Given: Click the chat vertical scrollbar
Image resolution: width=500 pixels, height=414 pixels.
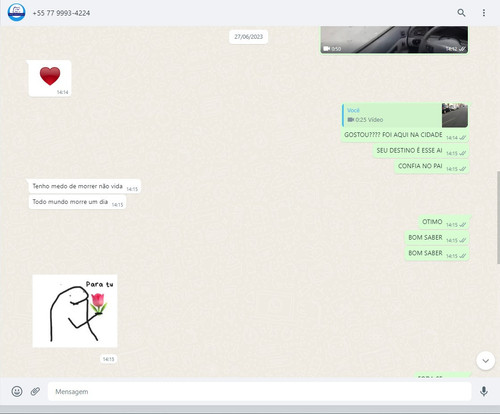Looking at the screenshot, I should (498, 217).
